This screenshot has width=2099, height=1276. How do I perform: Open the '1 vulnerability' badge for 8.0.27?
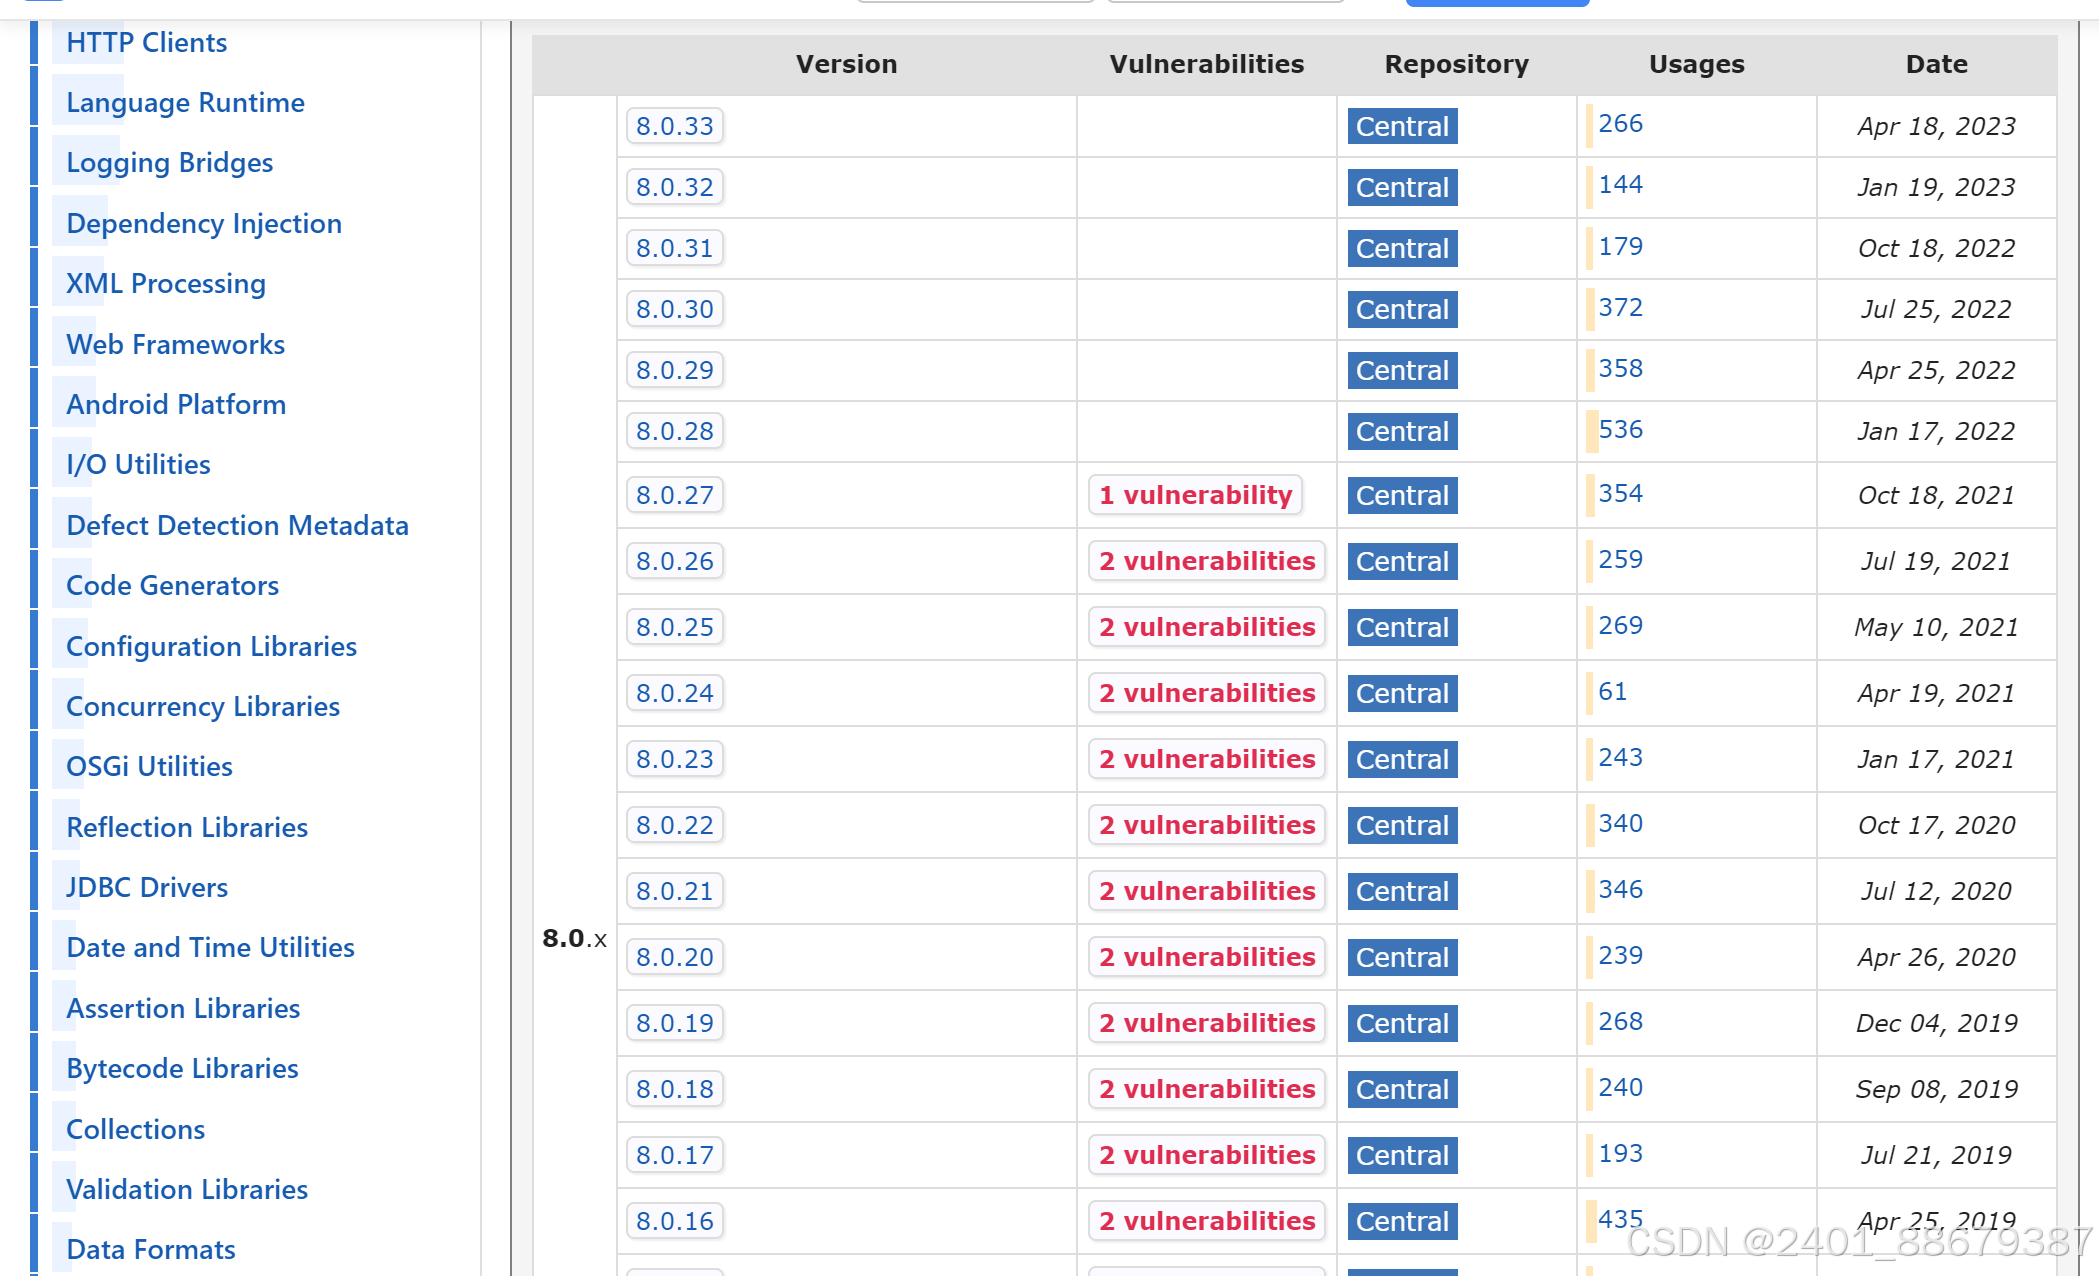tap(1195, 495)
